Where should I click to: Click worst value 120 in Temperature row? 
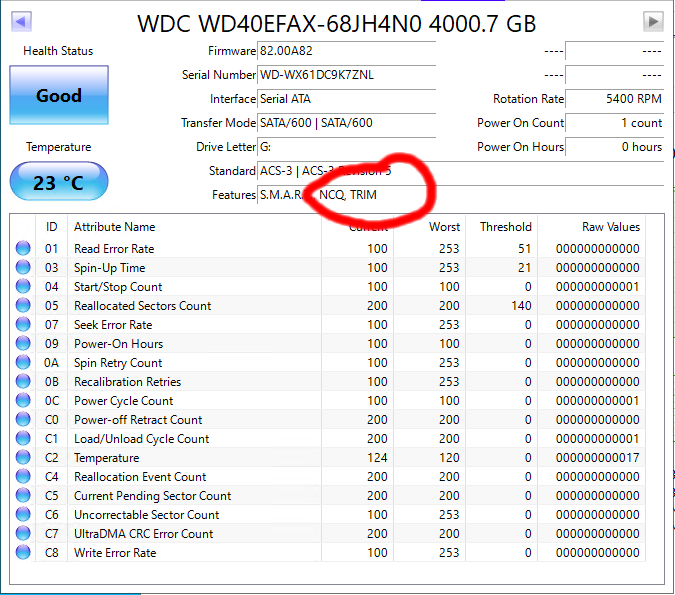coord(449,458)
